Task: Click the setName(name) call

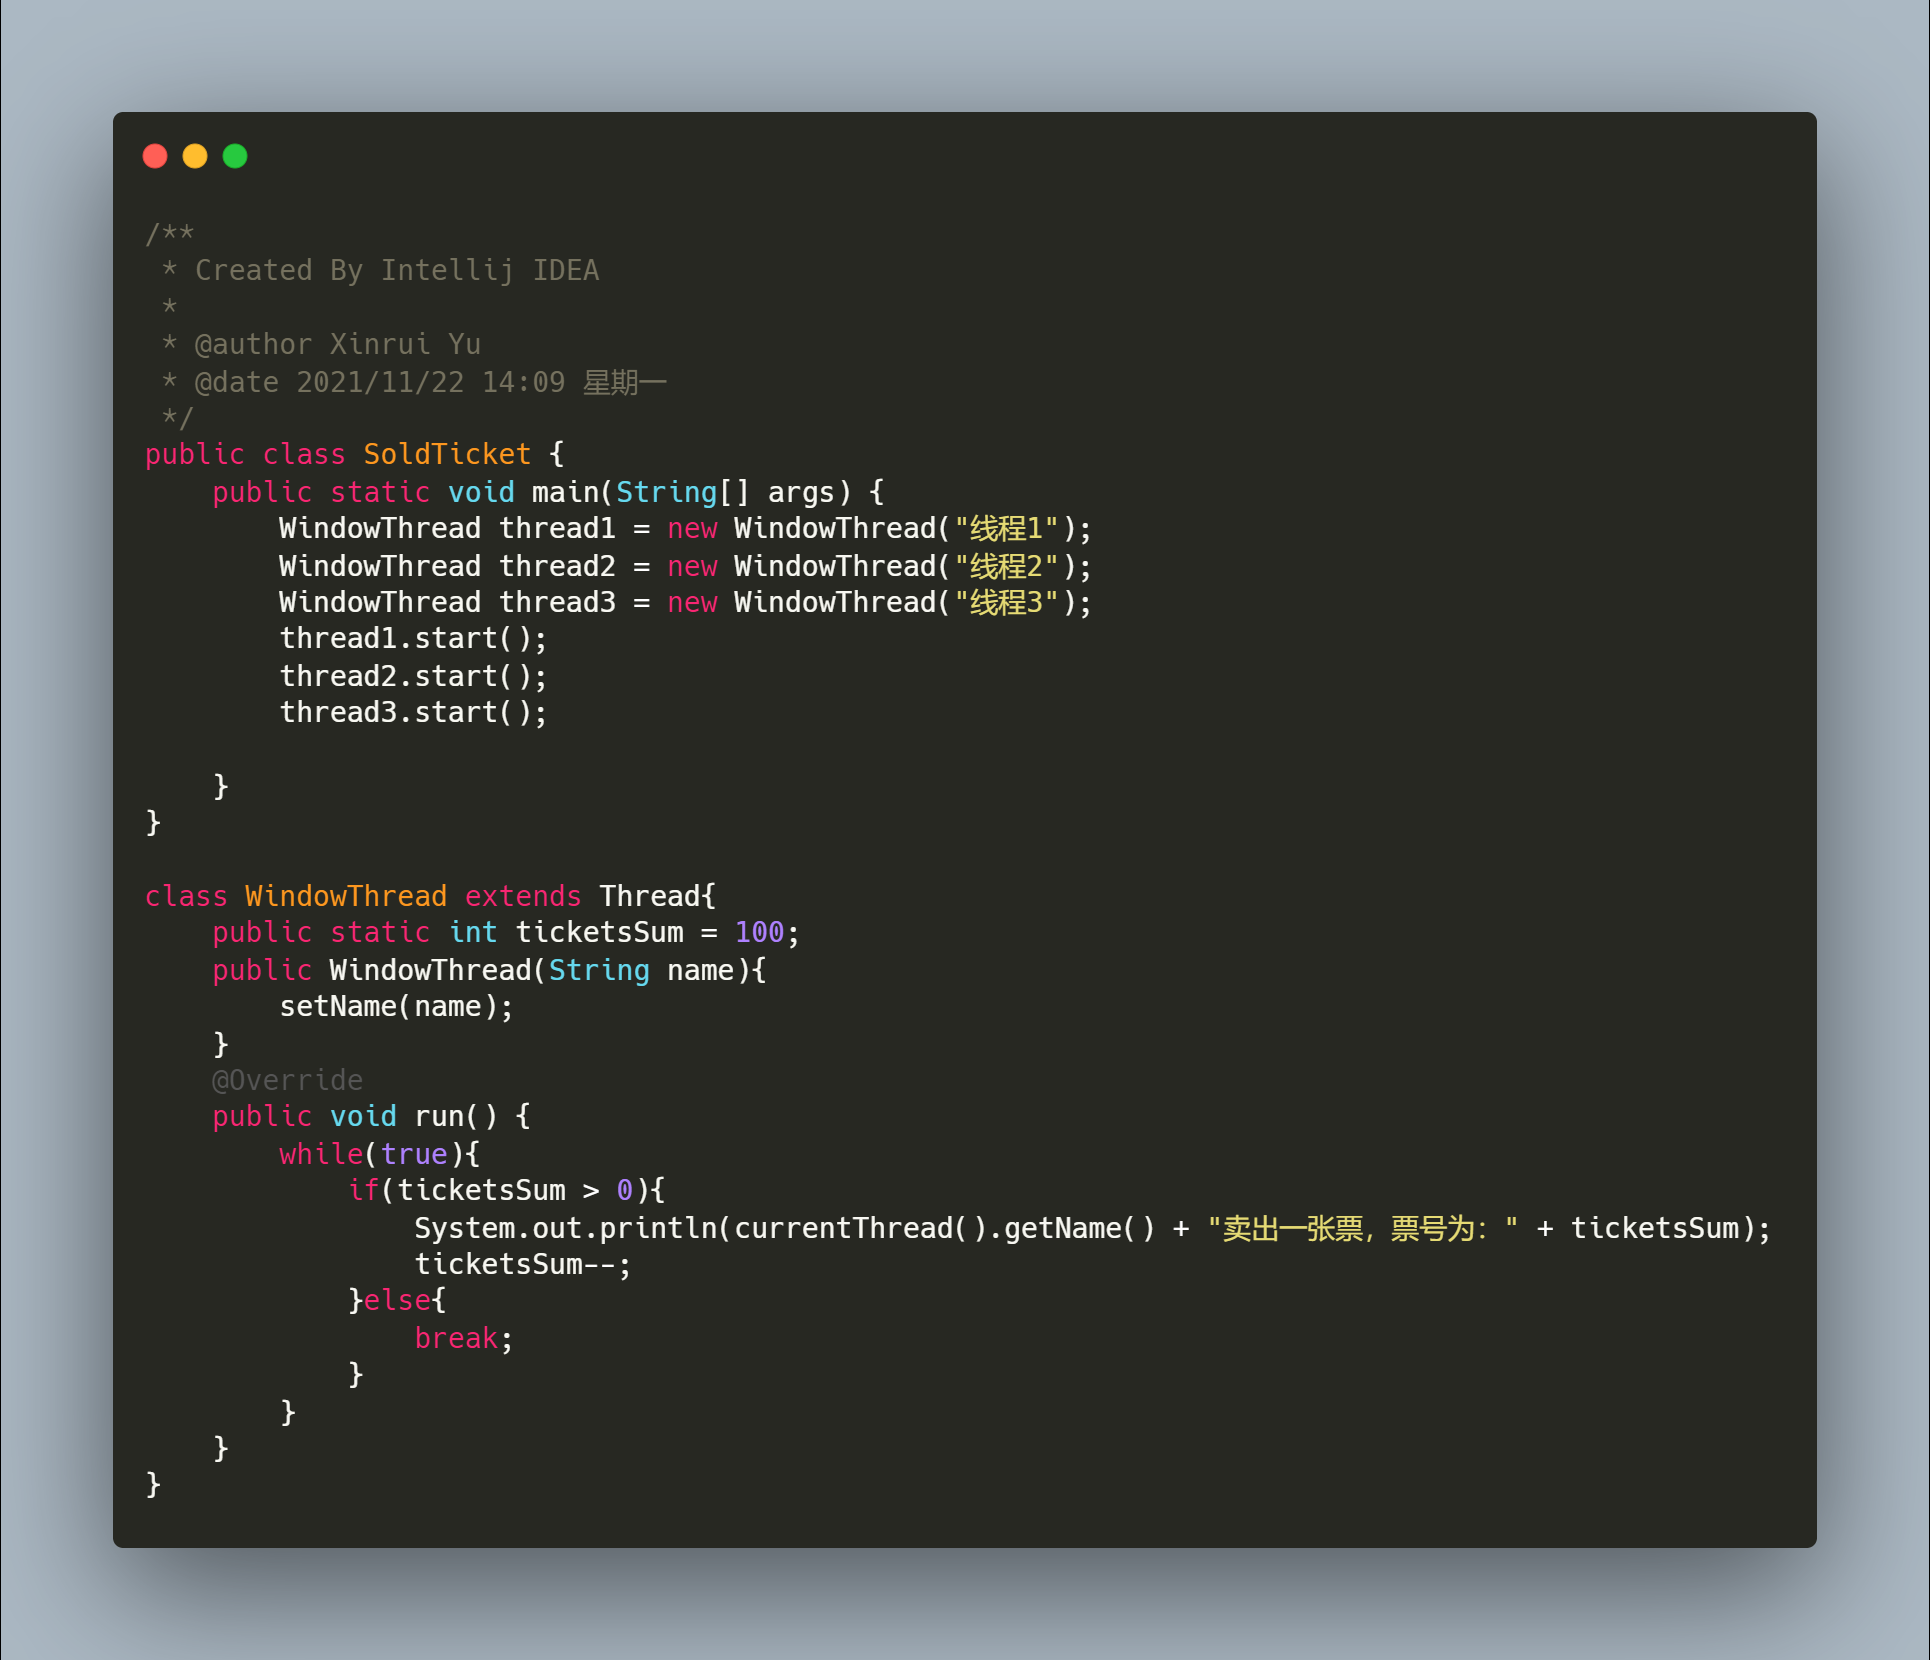Action: [395, 1006]
